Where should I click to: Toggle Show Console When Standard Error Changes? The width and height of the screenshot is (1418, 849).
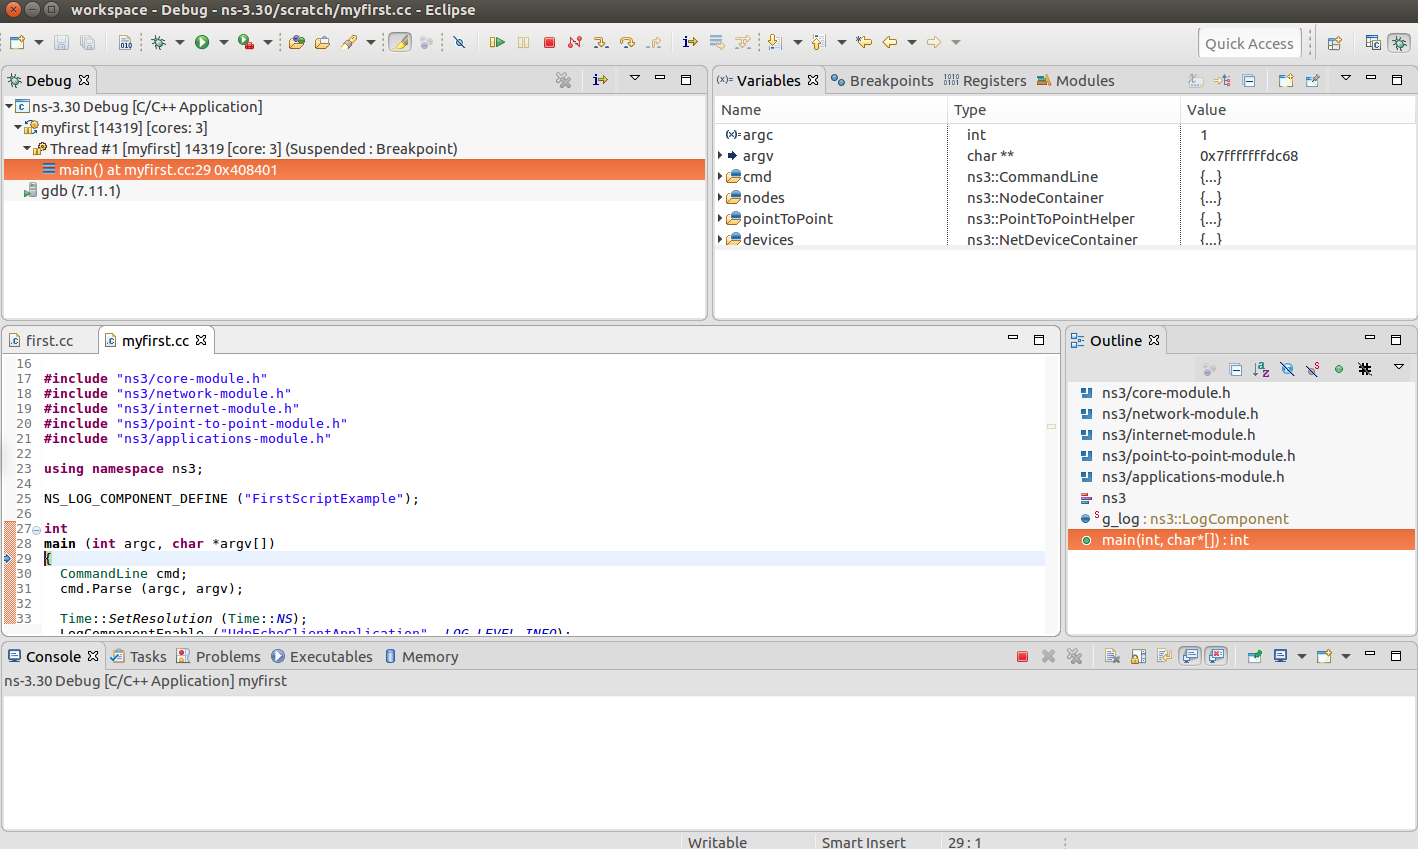click(x=1217, y=656)
